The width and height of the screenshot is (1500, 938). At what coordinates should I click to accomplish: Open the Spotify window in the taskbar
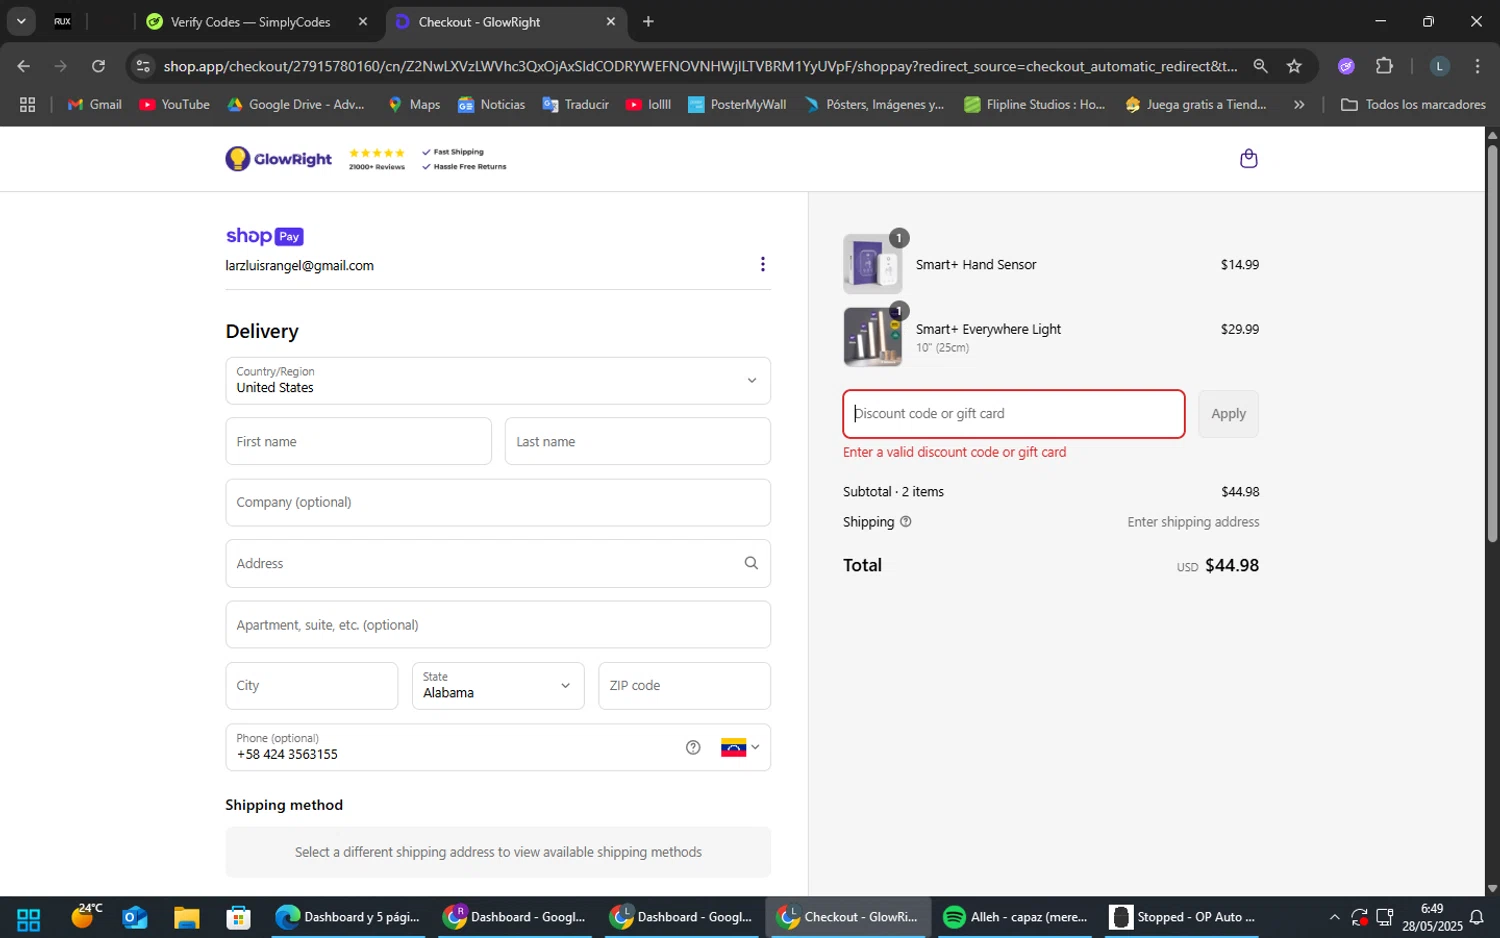tap(1015, 917)
